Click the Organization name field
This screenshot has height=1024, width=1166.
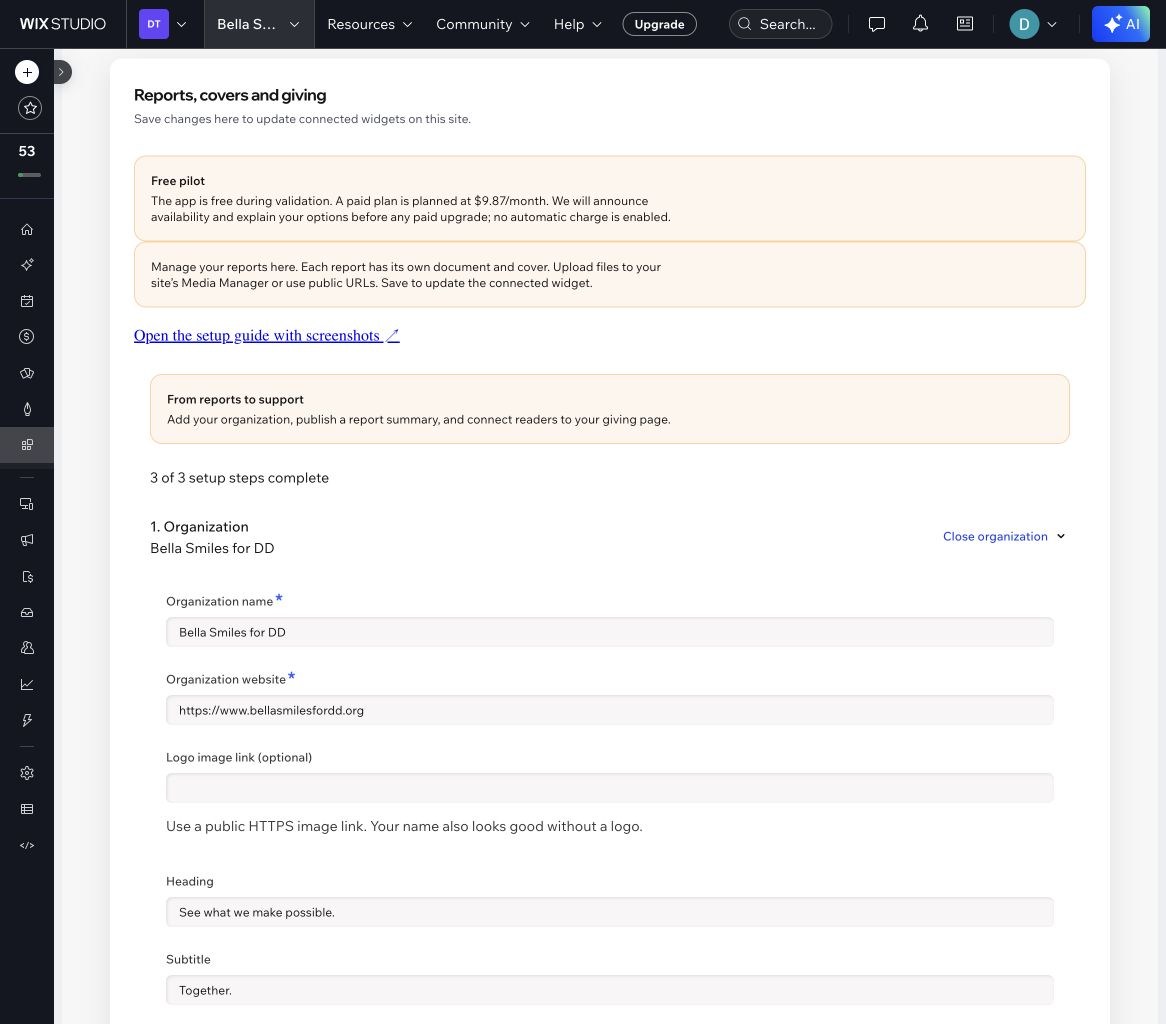click(x=609, y=632)
